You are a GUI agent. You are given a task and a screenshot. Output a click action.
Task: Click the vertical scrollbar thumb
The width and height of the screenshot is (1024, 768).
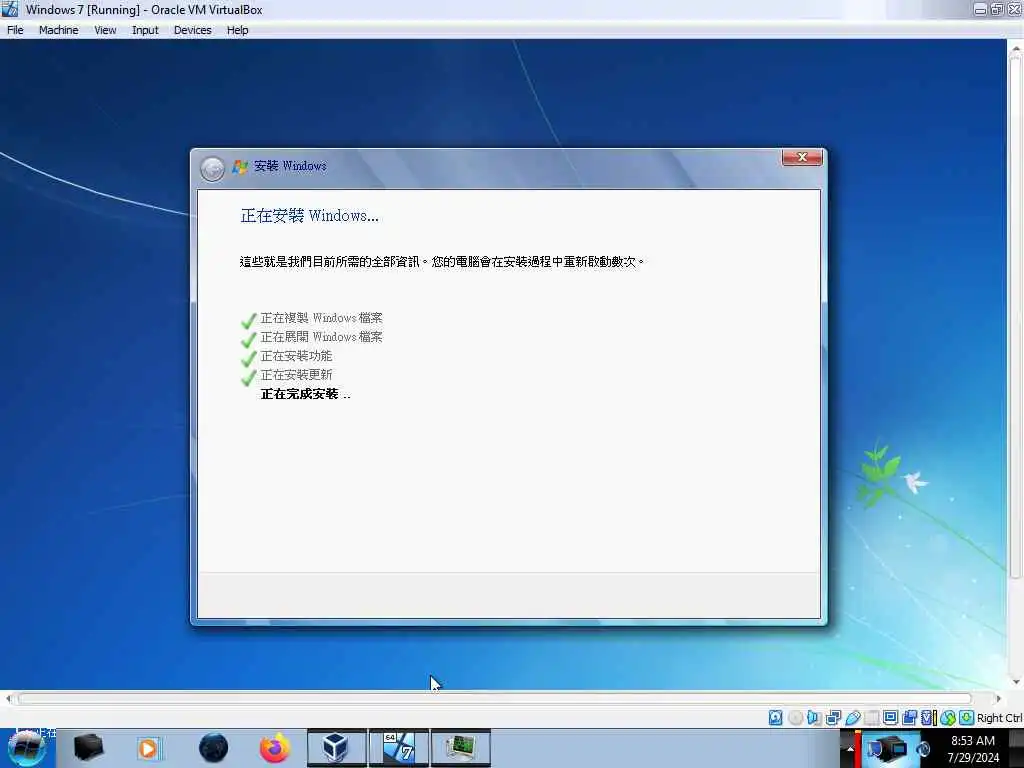1016,317
